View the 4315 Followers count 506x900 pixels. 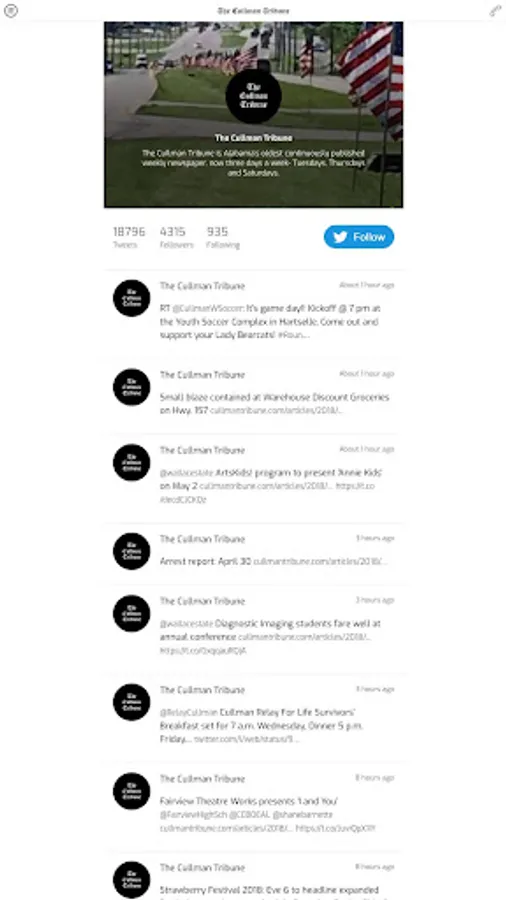pos(176,238)
